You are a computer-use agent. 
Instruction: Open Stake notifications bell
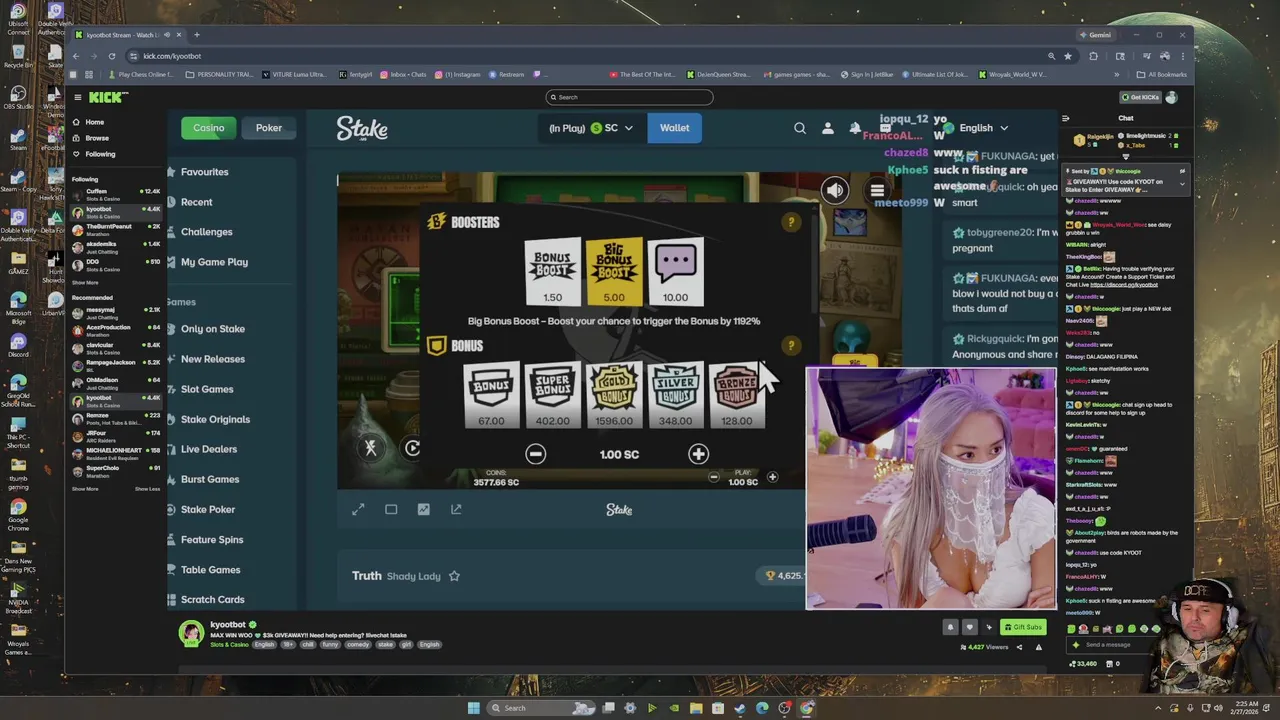(x=855, y=128)
